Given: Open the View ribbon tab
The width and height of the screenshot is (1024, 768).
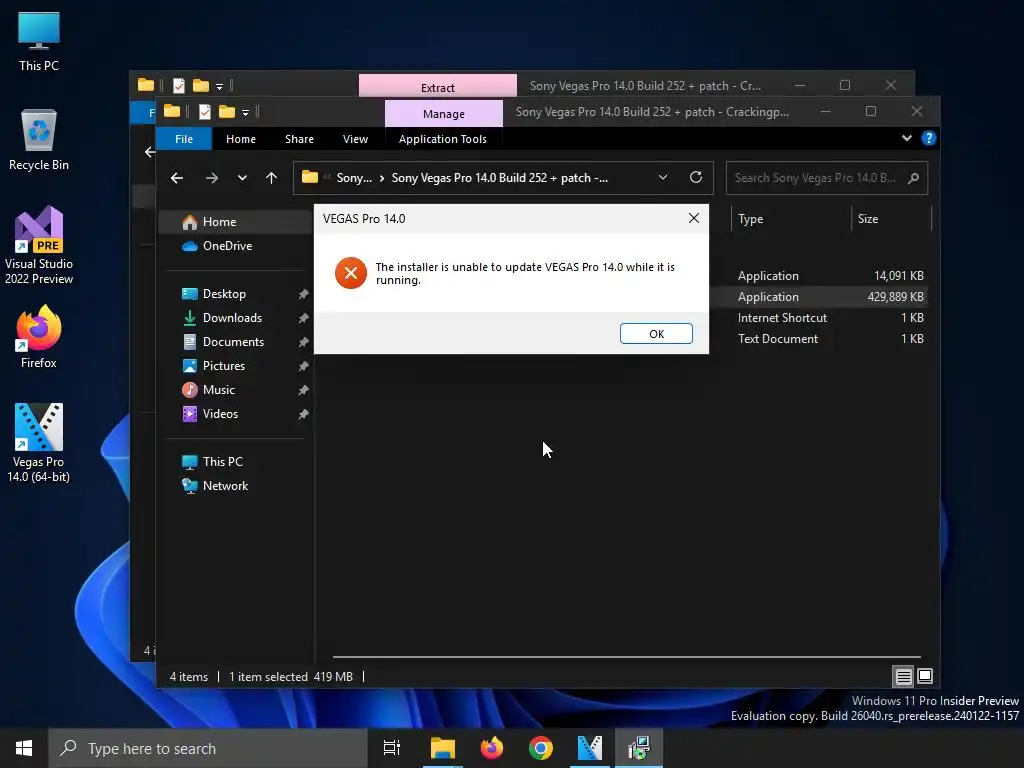Looking at the screenshot, I should point(355,139).
